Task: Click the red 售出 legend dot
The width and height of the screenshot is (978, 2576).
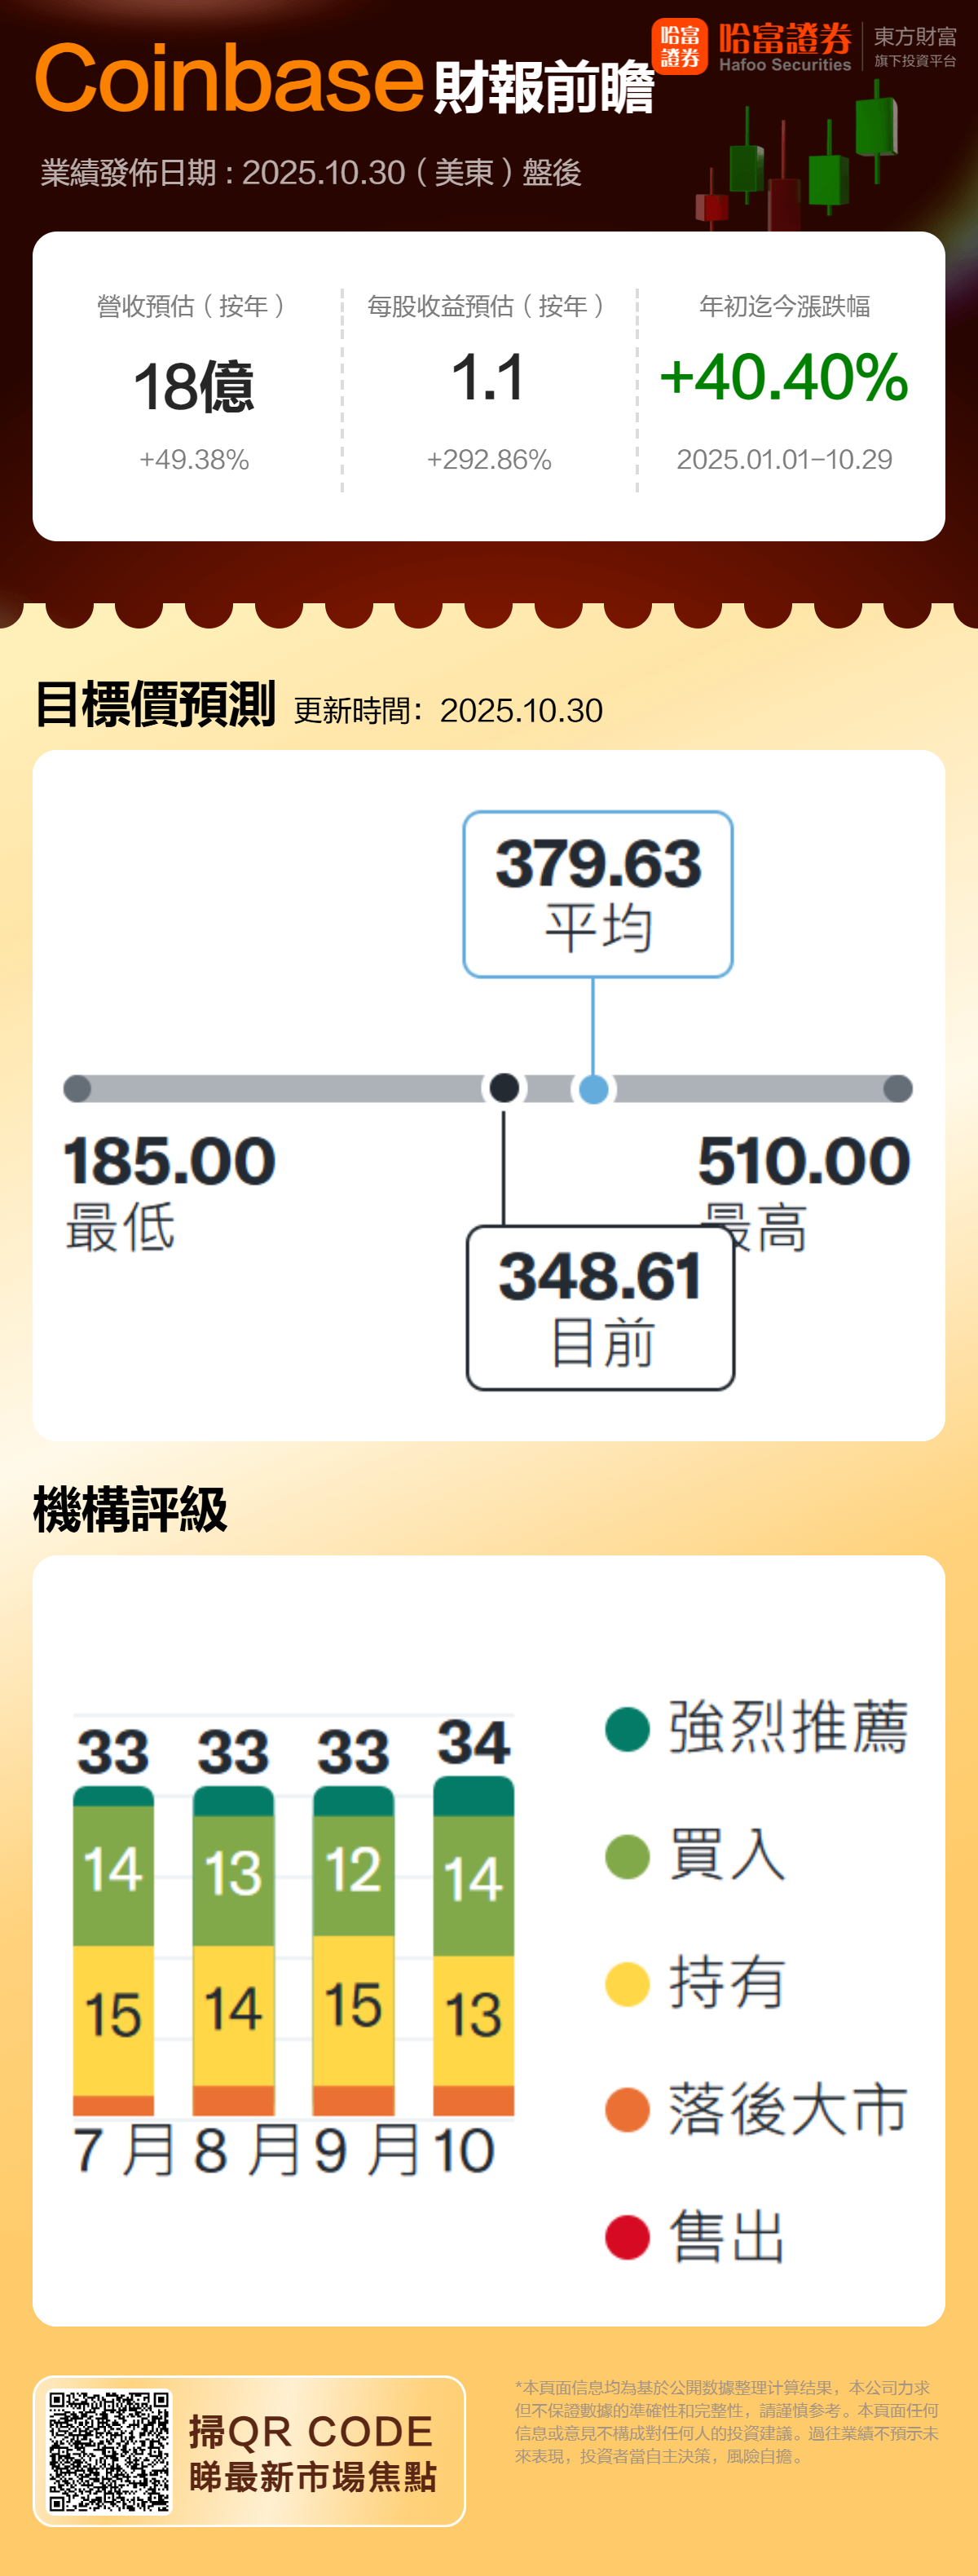Action: 627,2237
